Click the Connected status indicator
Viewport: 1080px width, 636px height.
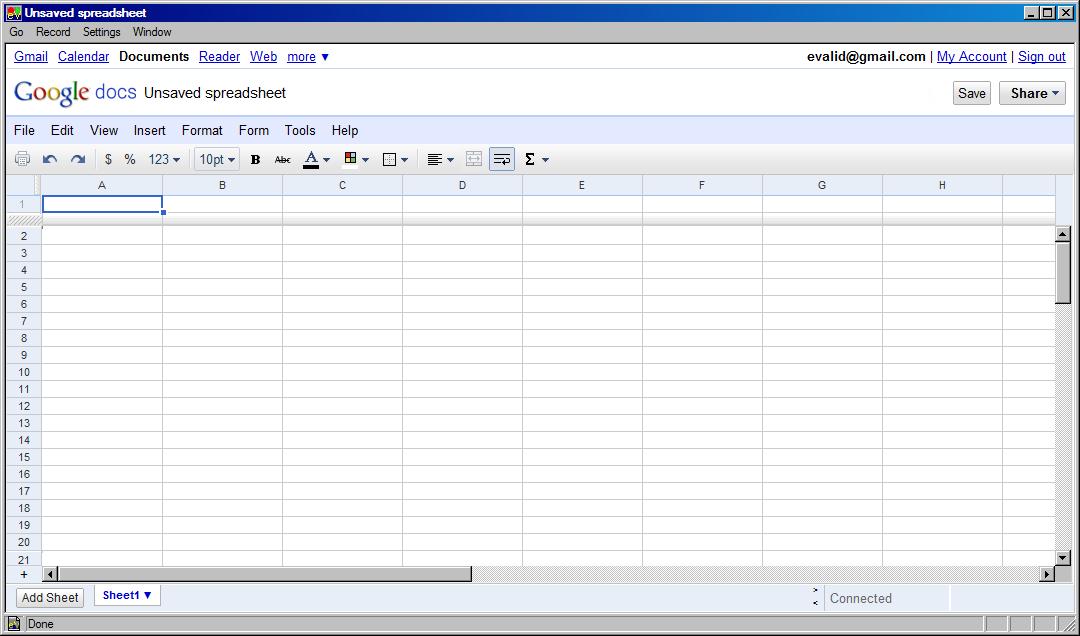click(861, 598)
